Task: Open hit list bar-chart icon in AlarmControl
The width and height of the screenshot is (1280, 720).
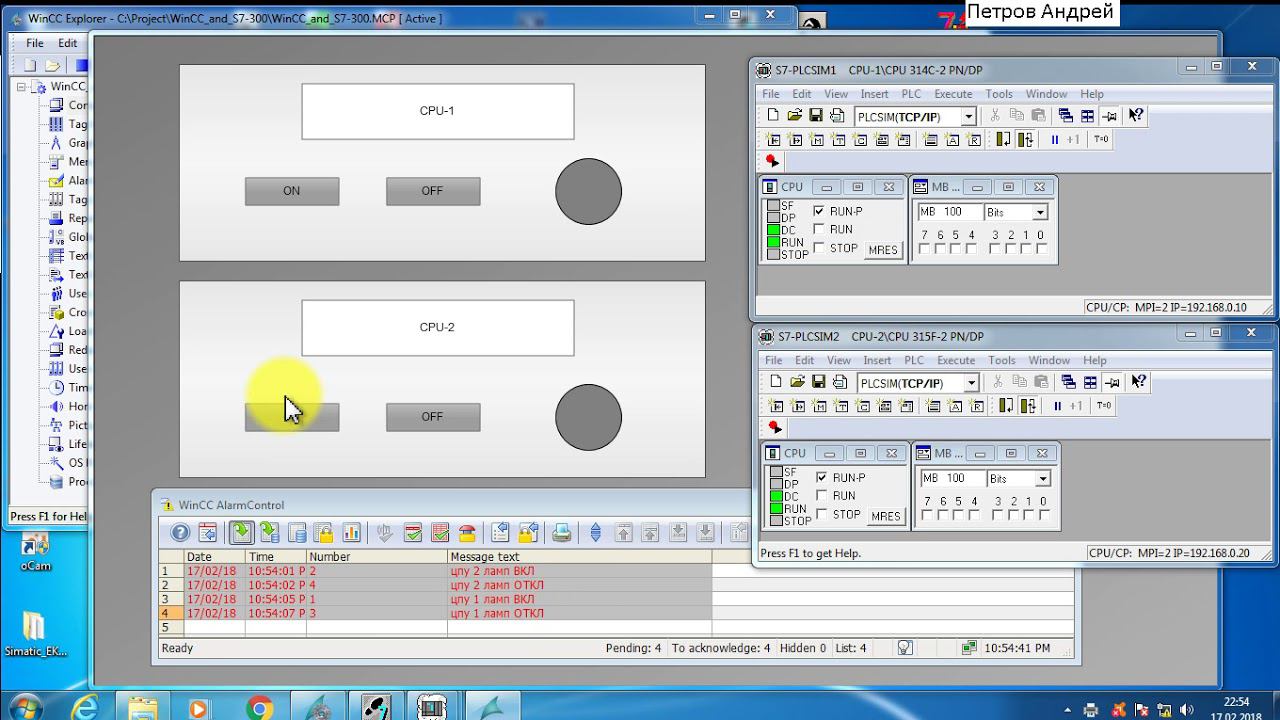Action: tap(351, 533)
